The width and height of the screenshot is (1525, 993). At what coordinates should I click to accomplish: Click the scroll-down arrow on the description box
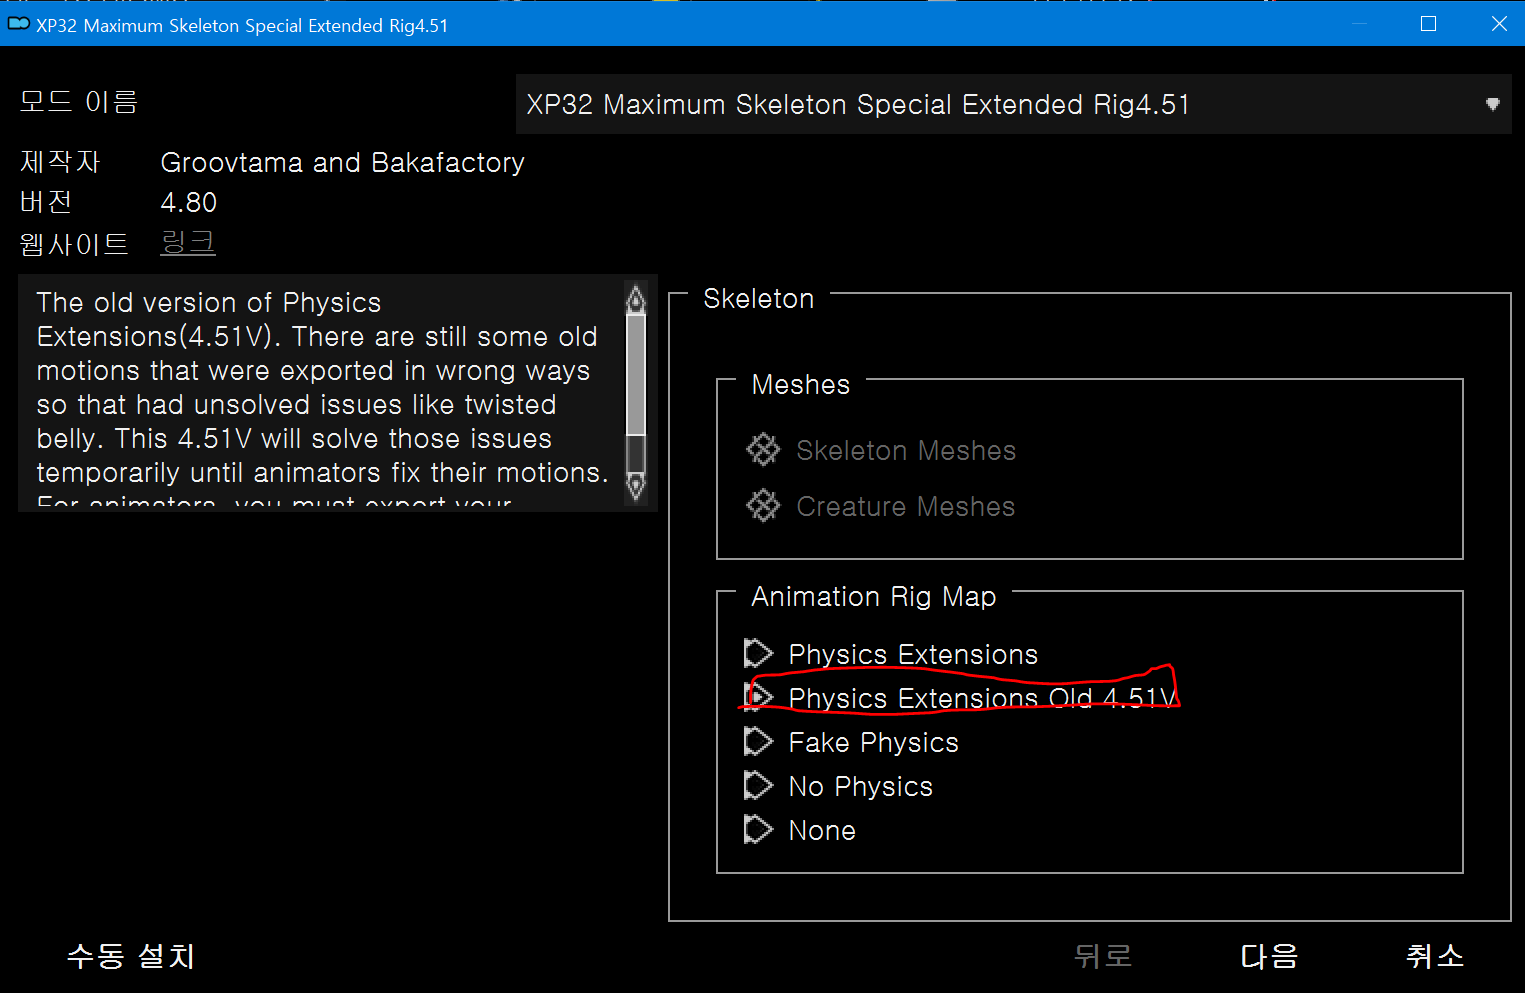[636, 488]
